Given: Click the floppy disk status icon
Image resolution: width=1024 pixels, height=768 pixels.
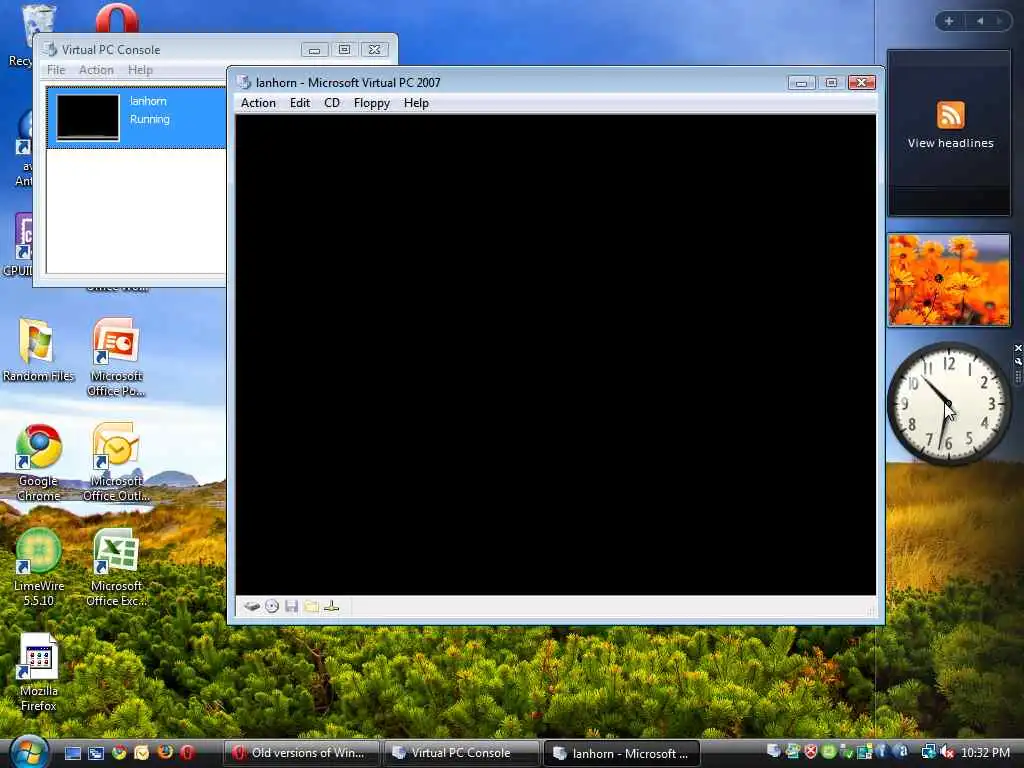Looking at the screenshot, I should coord(291,607).
